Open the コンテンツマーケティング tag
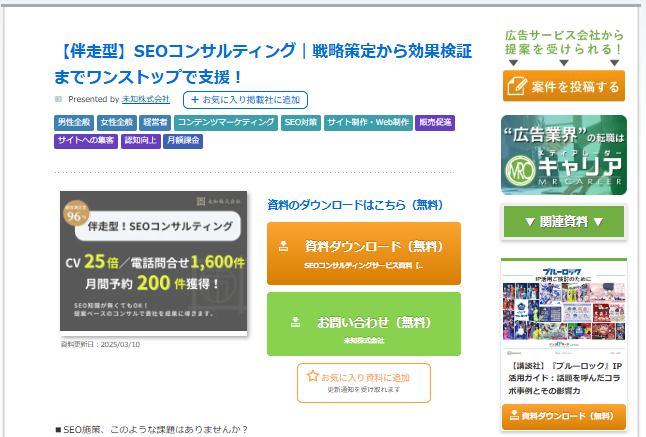 coord(226,122)
